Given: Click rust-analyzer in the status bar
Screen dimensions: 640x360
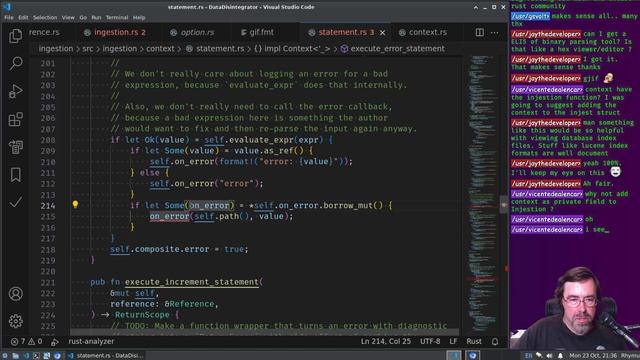Looking at the screenshot, I should (91, 341).
